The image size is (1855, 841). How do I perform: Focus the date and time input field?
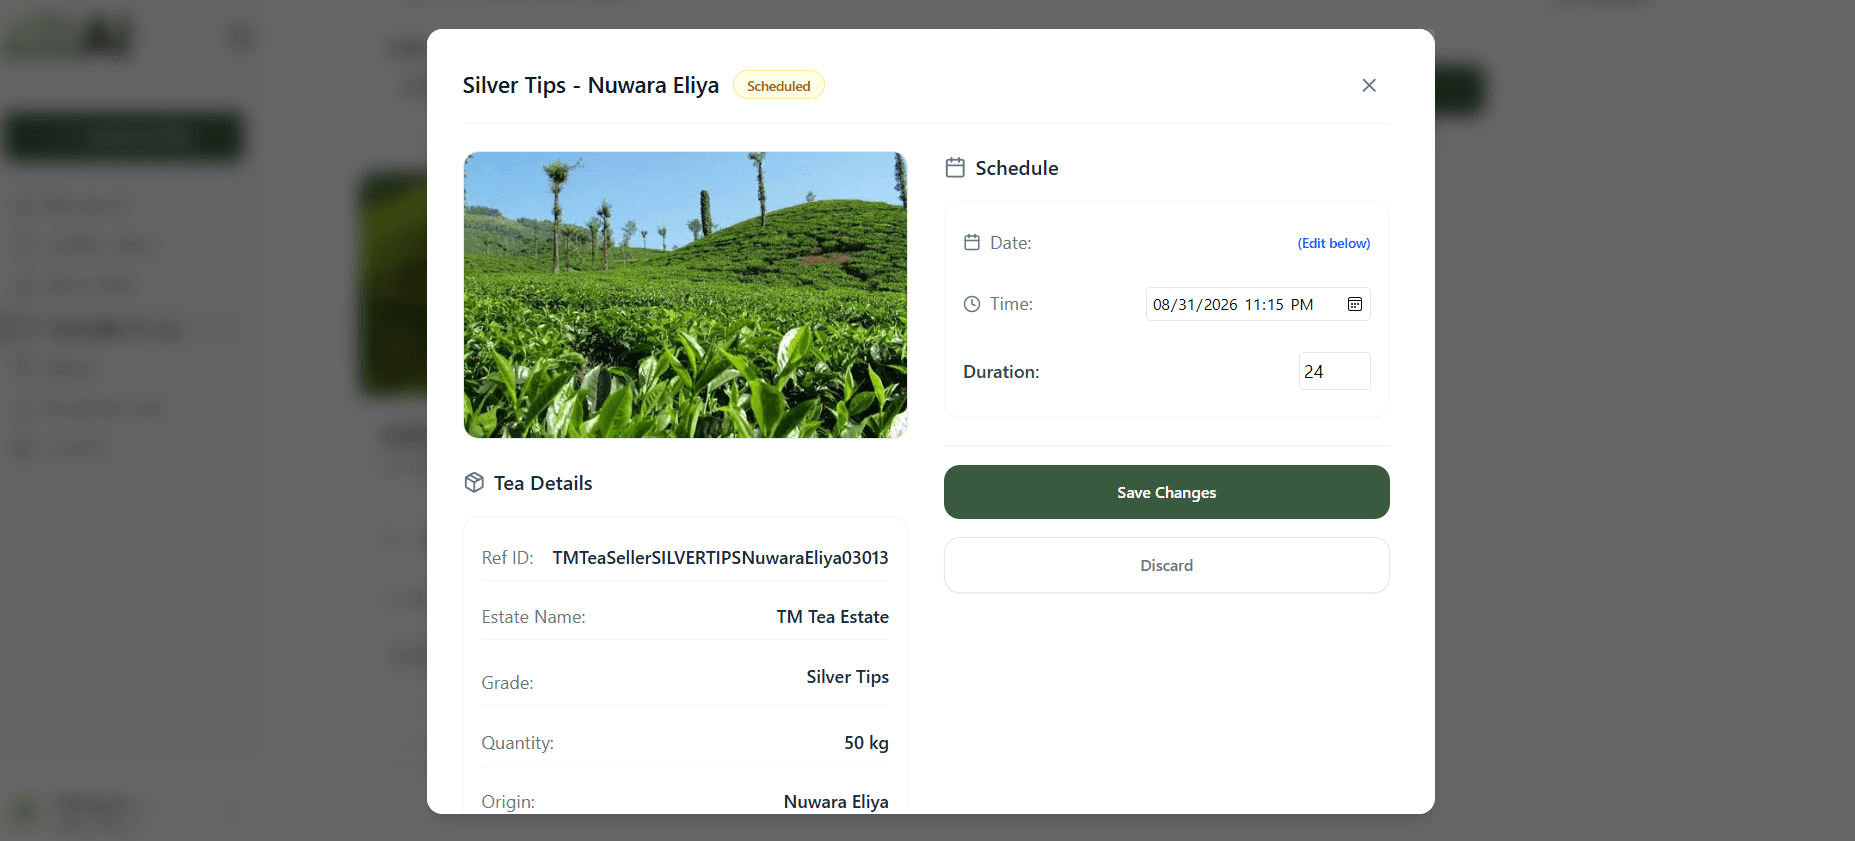(1258, 304)
